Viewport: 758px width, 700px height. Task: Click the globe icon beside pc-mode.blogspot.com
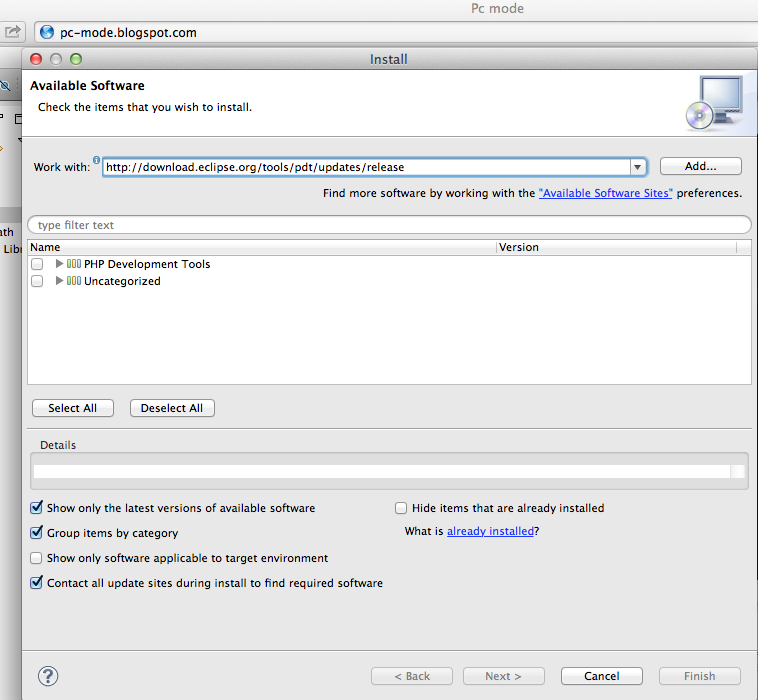[47, 32]
